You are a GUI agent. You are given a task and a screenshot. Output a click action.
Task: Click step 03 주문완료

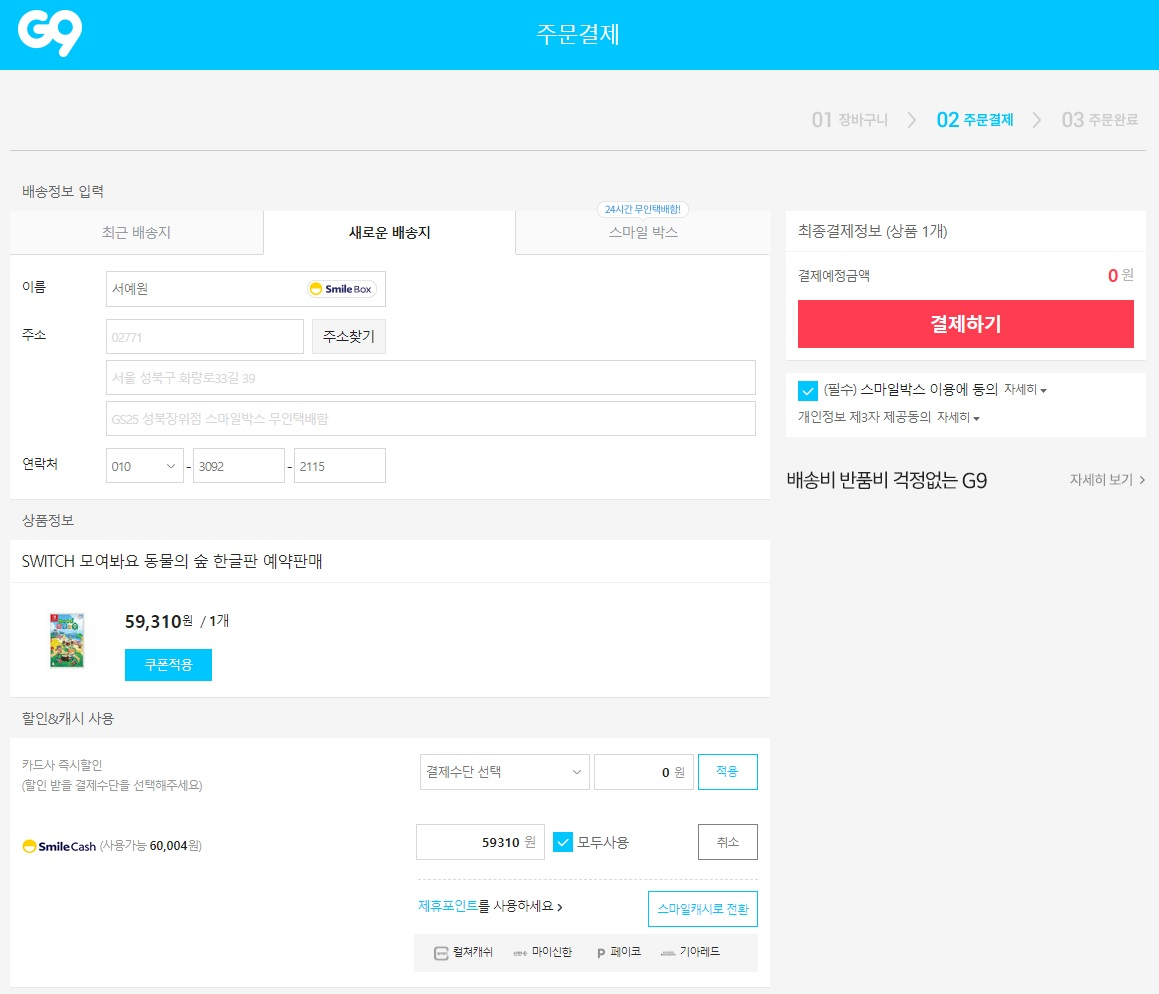pyautogui.click(x=1099, y=120)
